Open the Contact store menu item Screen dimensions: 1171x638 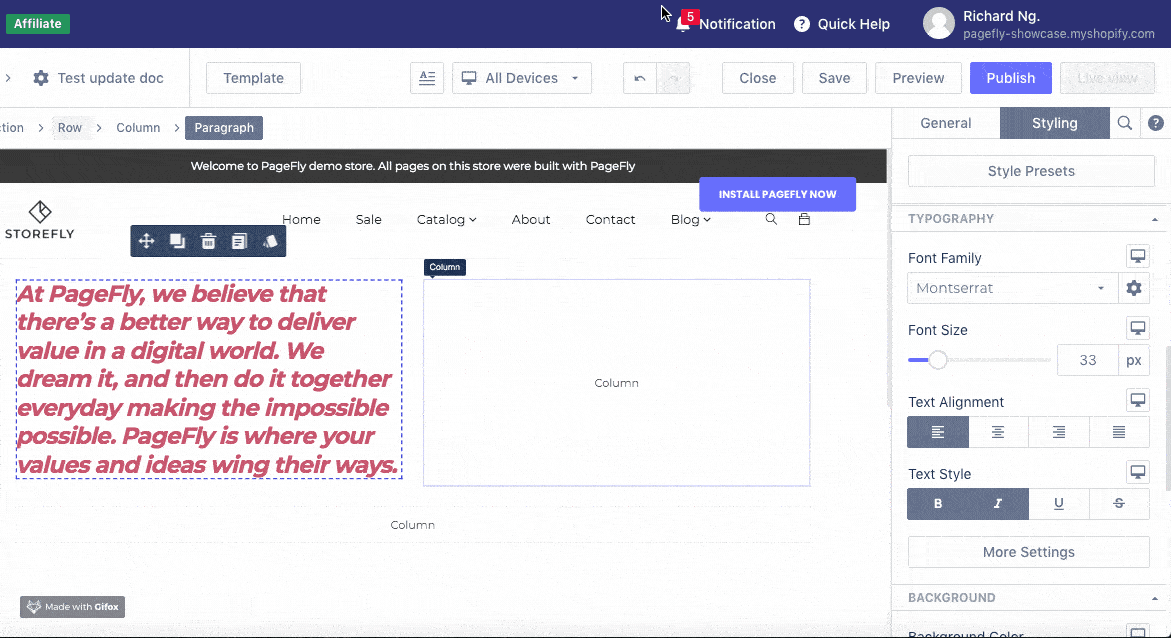click(610, 219)
